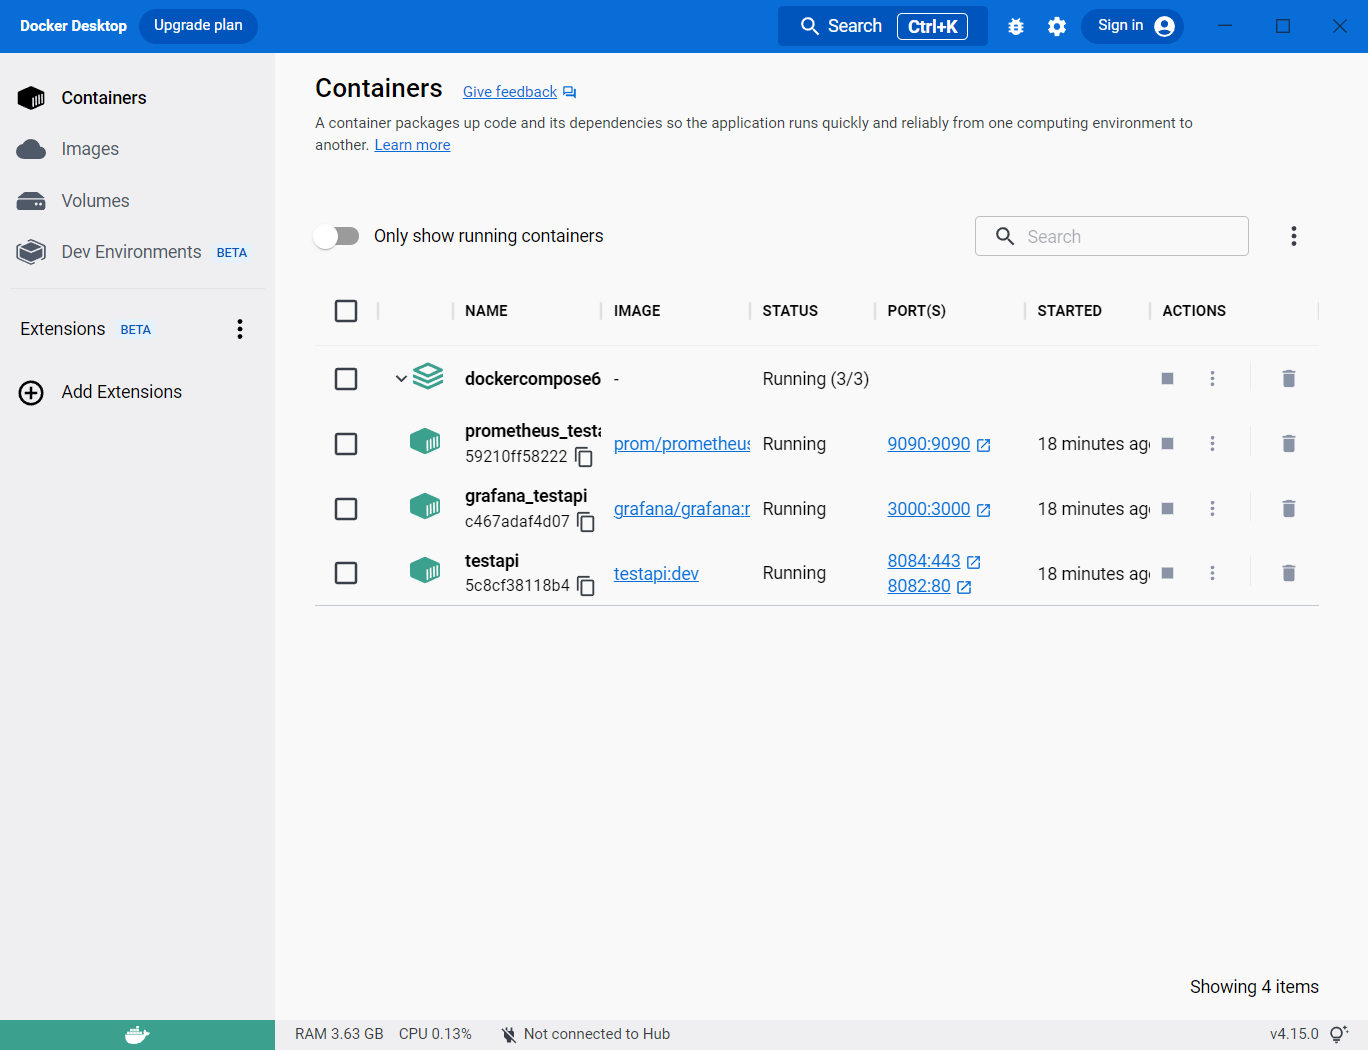Open port link 9090:9090
This screenshot has height=1050, width=1368.
coord(929,444)
